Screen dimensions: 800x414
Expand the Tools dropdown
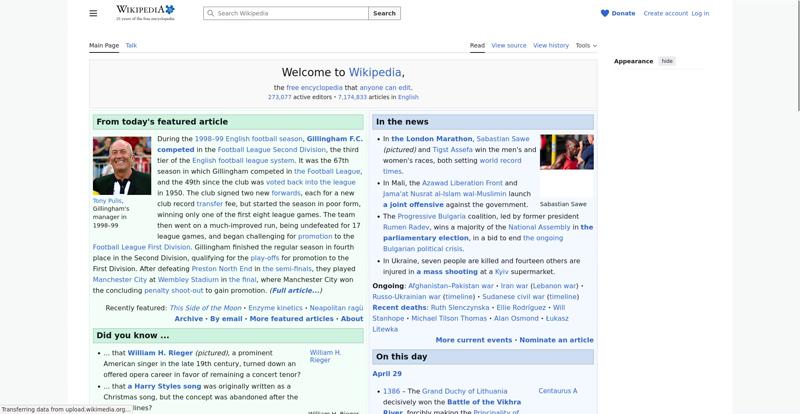click(585, 45)
